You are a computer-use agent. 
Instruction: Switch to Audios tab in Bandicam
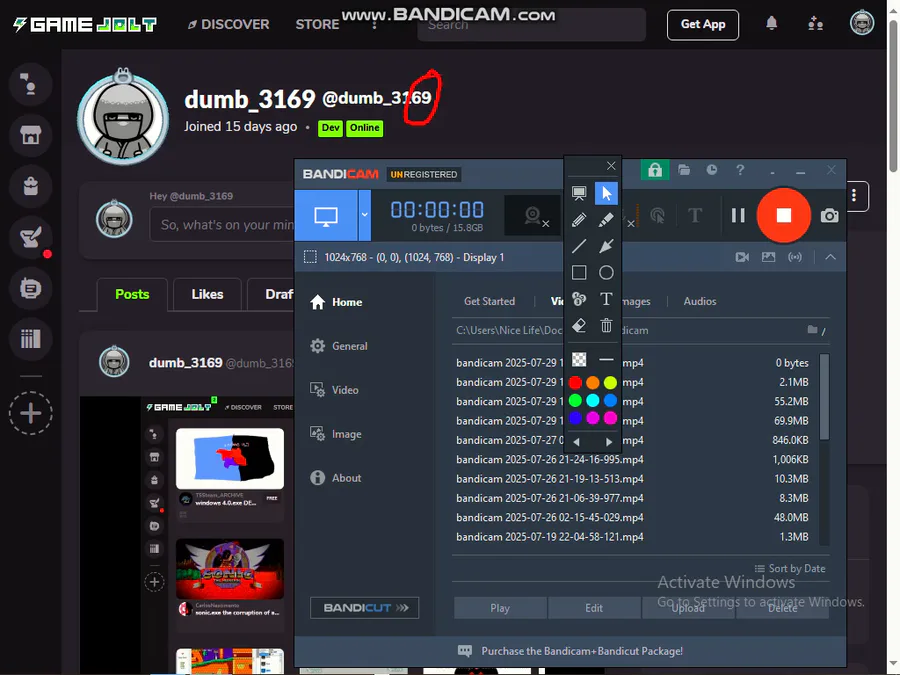(700, 301)
